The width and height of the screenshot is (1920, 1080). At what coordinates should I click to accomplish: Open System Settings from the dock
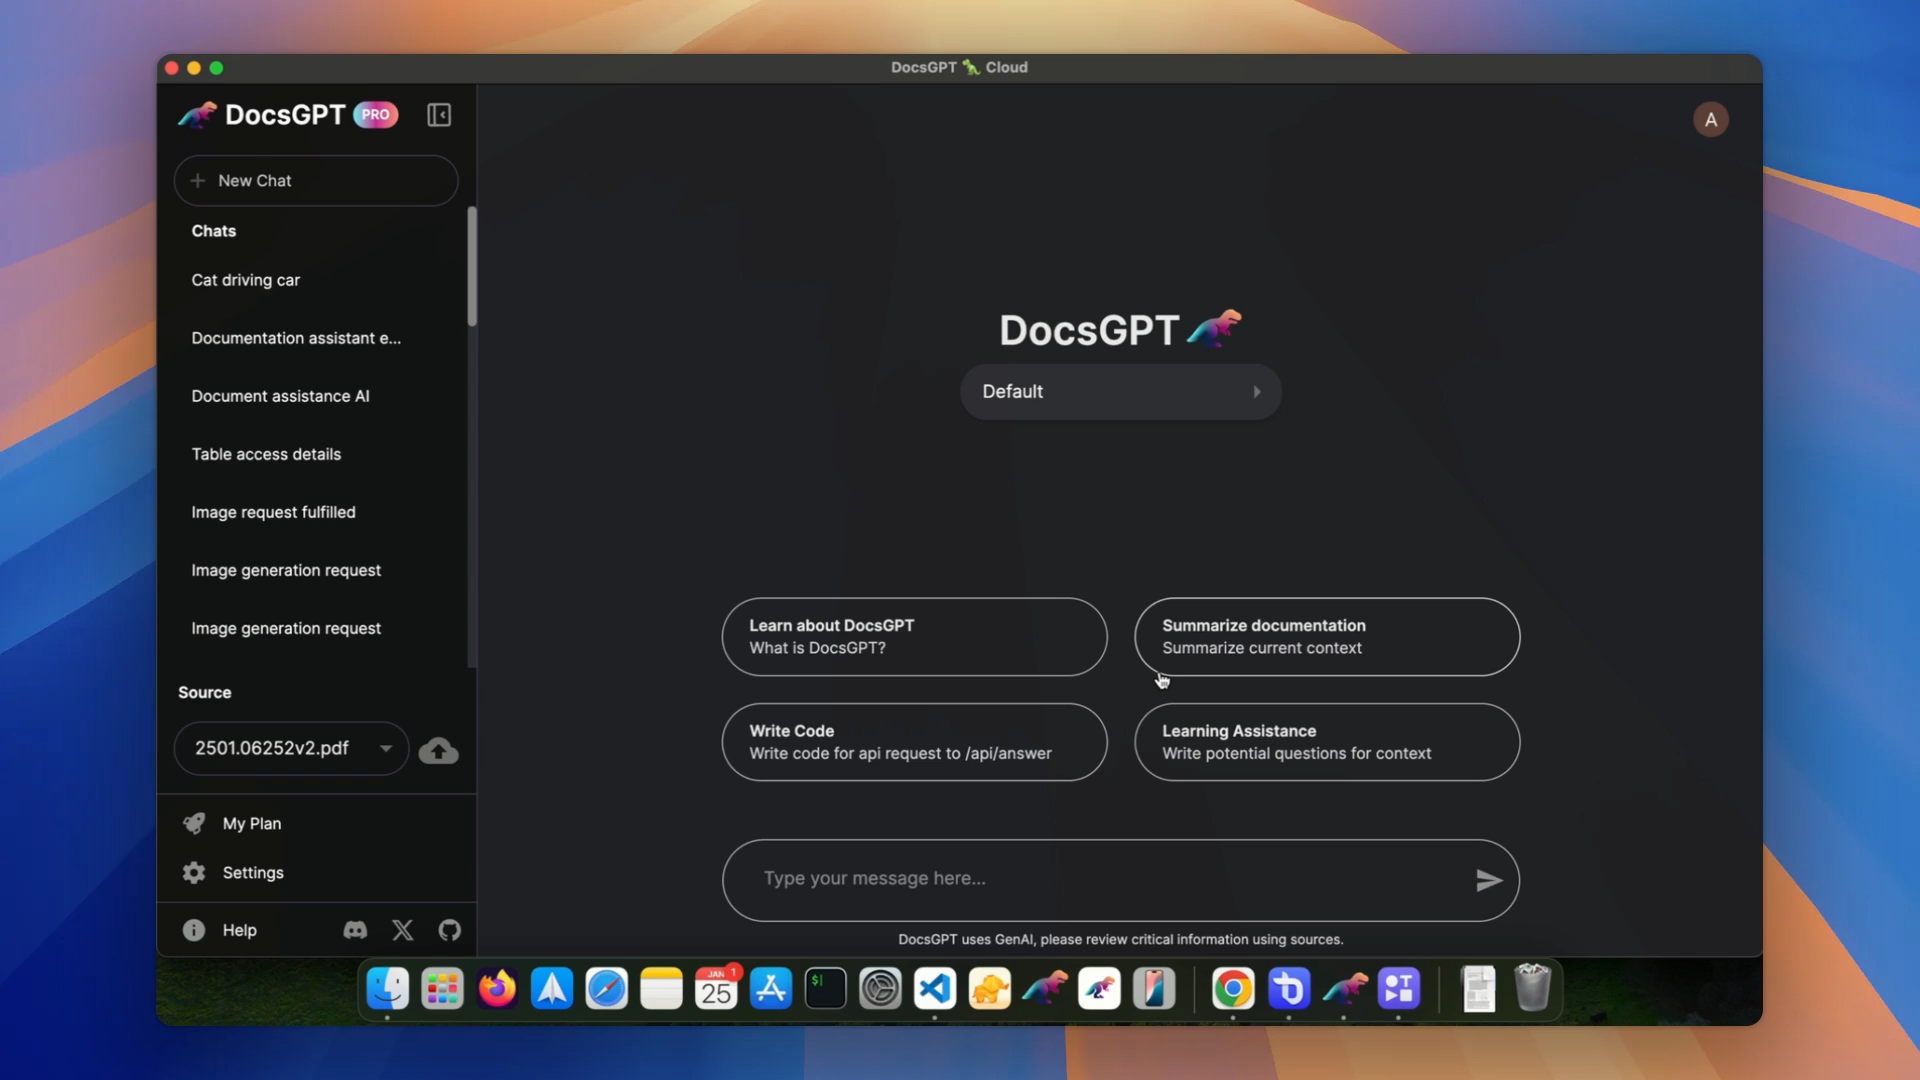coord(880,989)
